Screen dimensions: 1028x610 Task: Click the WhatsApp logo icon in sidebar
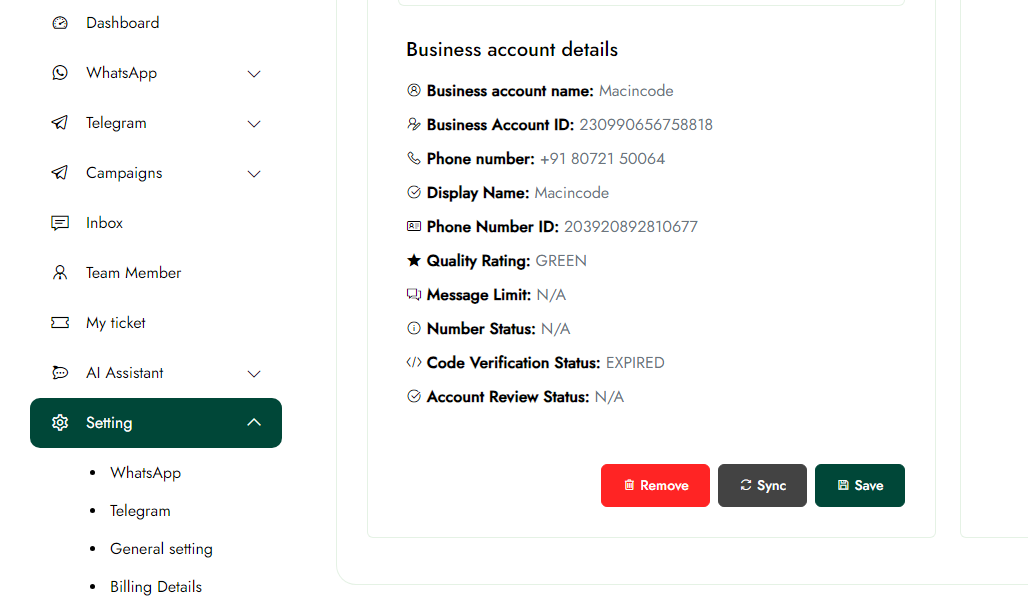60,73
